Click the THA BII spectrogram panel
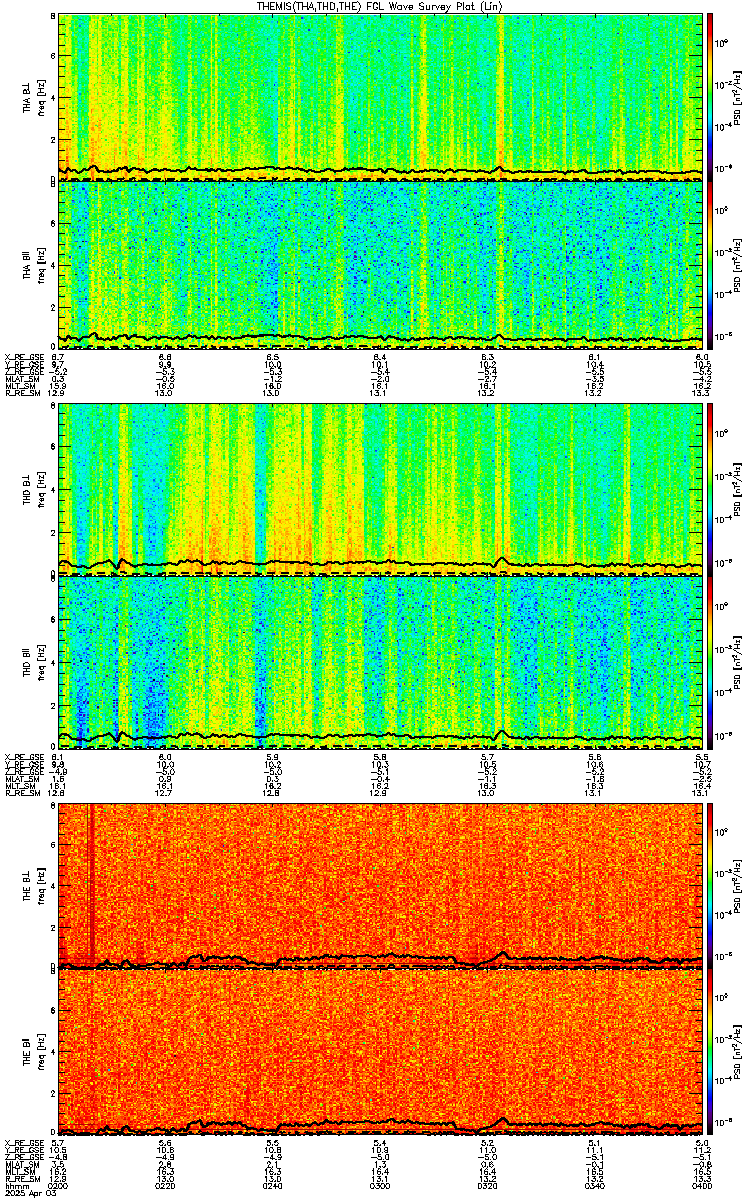 (x=380, y=264)
